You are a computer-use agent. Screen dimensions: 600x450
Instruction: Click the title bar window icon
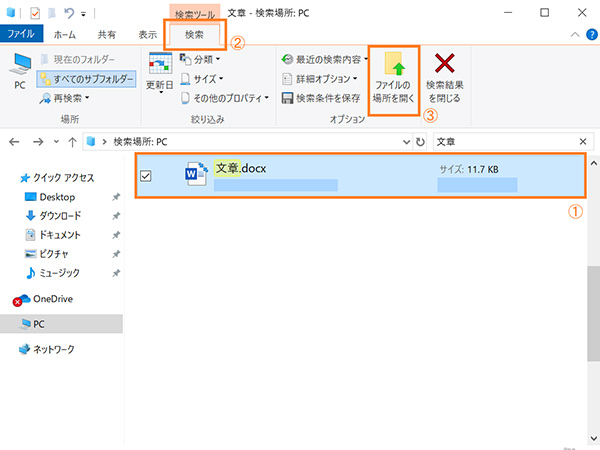point(11,13)
